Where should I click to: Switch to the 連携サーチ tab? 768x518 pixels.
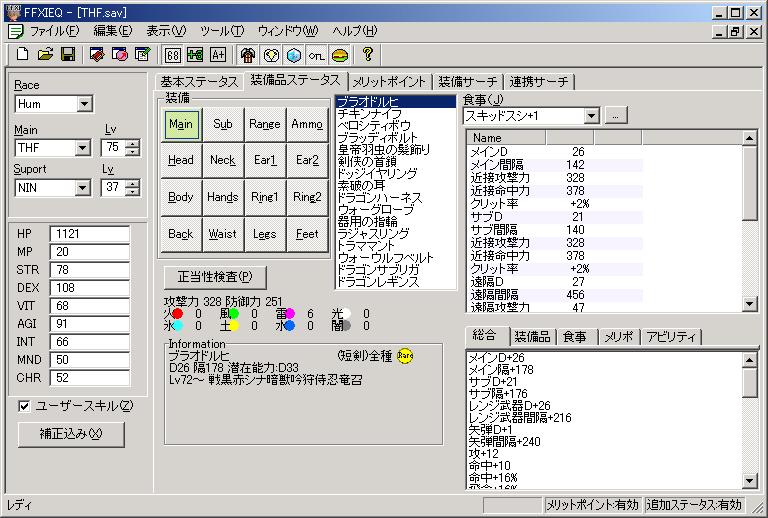(539, 82)
